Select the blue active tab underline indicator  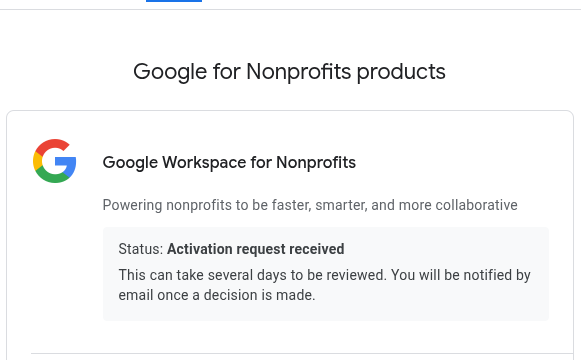[x=174, y=1]
